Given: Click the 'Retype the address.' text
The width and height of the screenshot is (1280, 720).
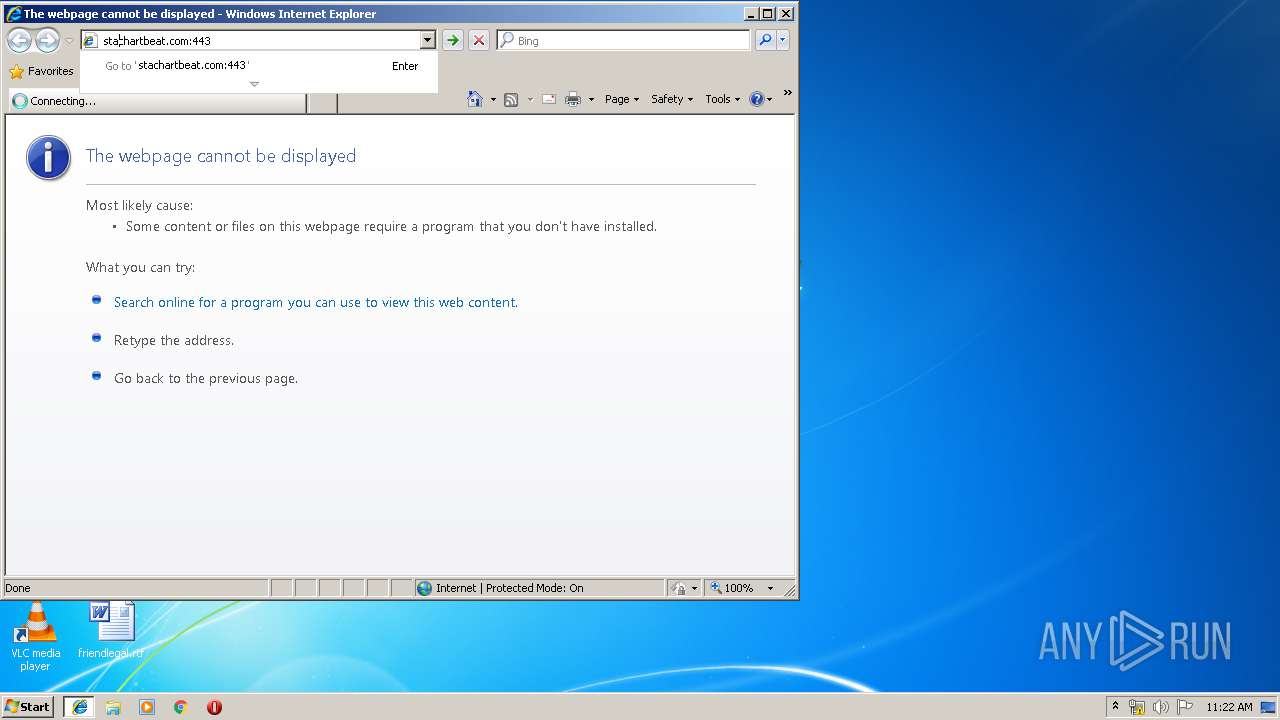Looking at the screenshot, I should [174, 340].
